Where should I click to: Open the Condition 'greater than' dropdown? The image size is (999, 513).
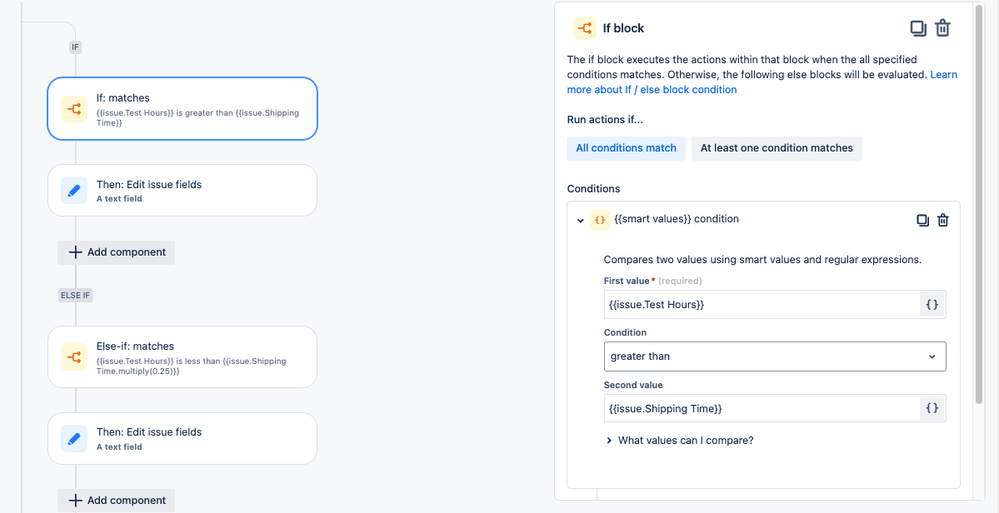(775, 357)
